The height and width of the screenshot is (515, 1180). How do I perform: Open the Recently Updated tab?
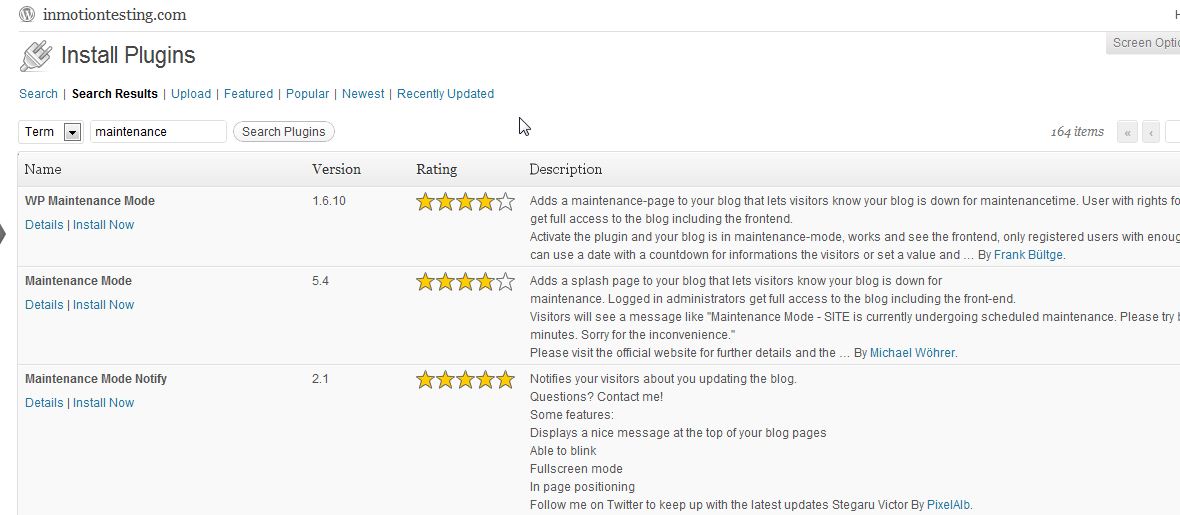tap(445, 94)
